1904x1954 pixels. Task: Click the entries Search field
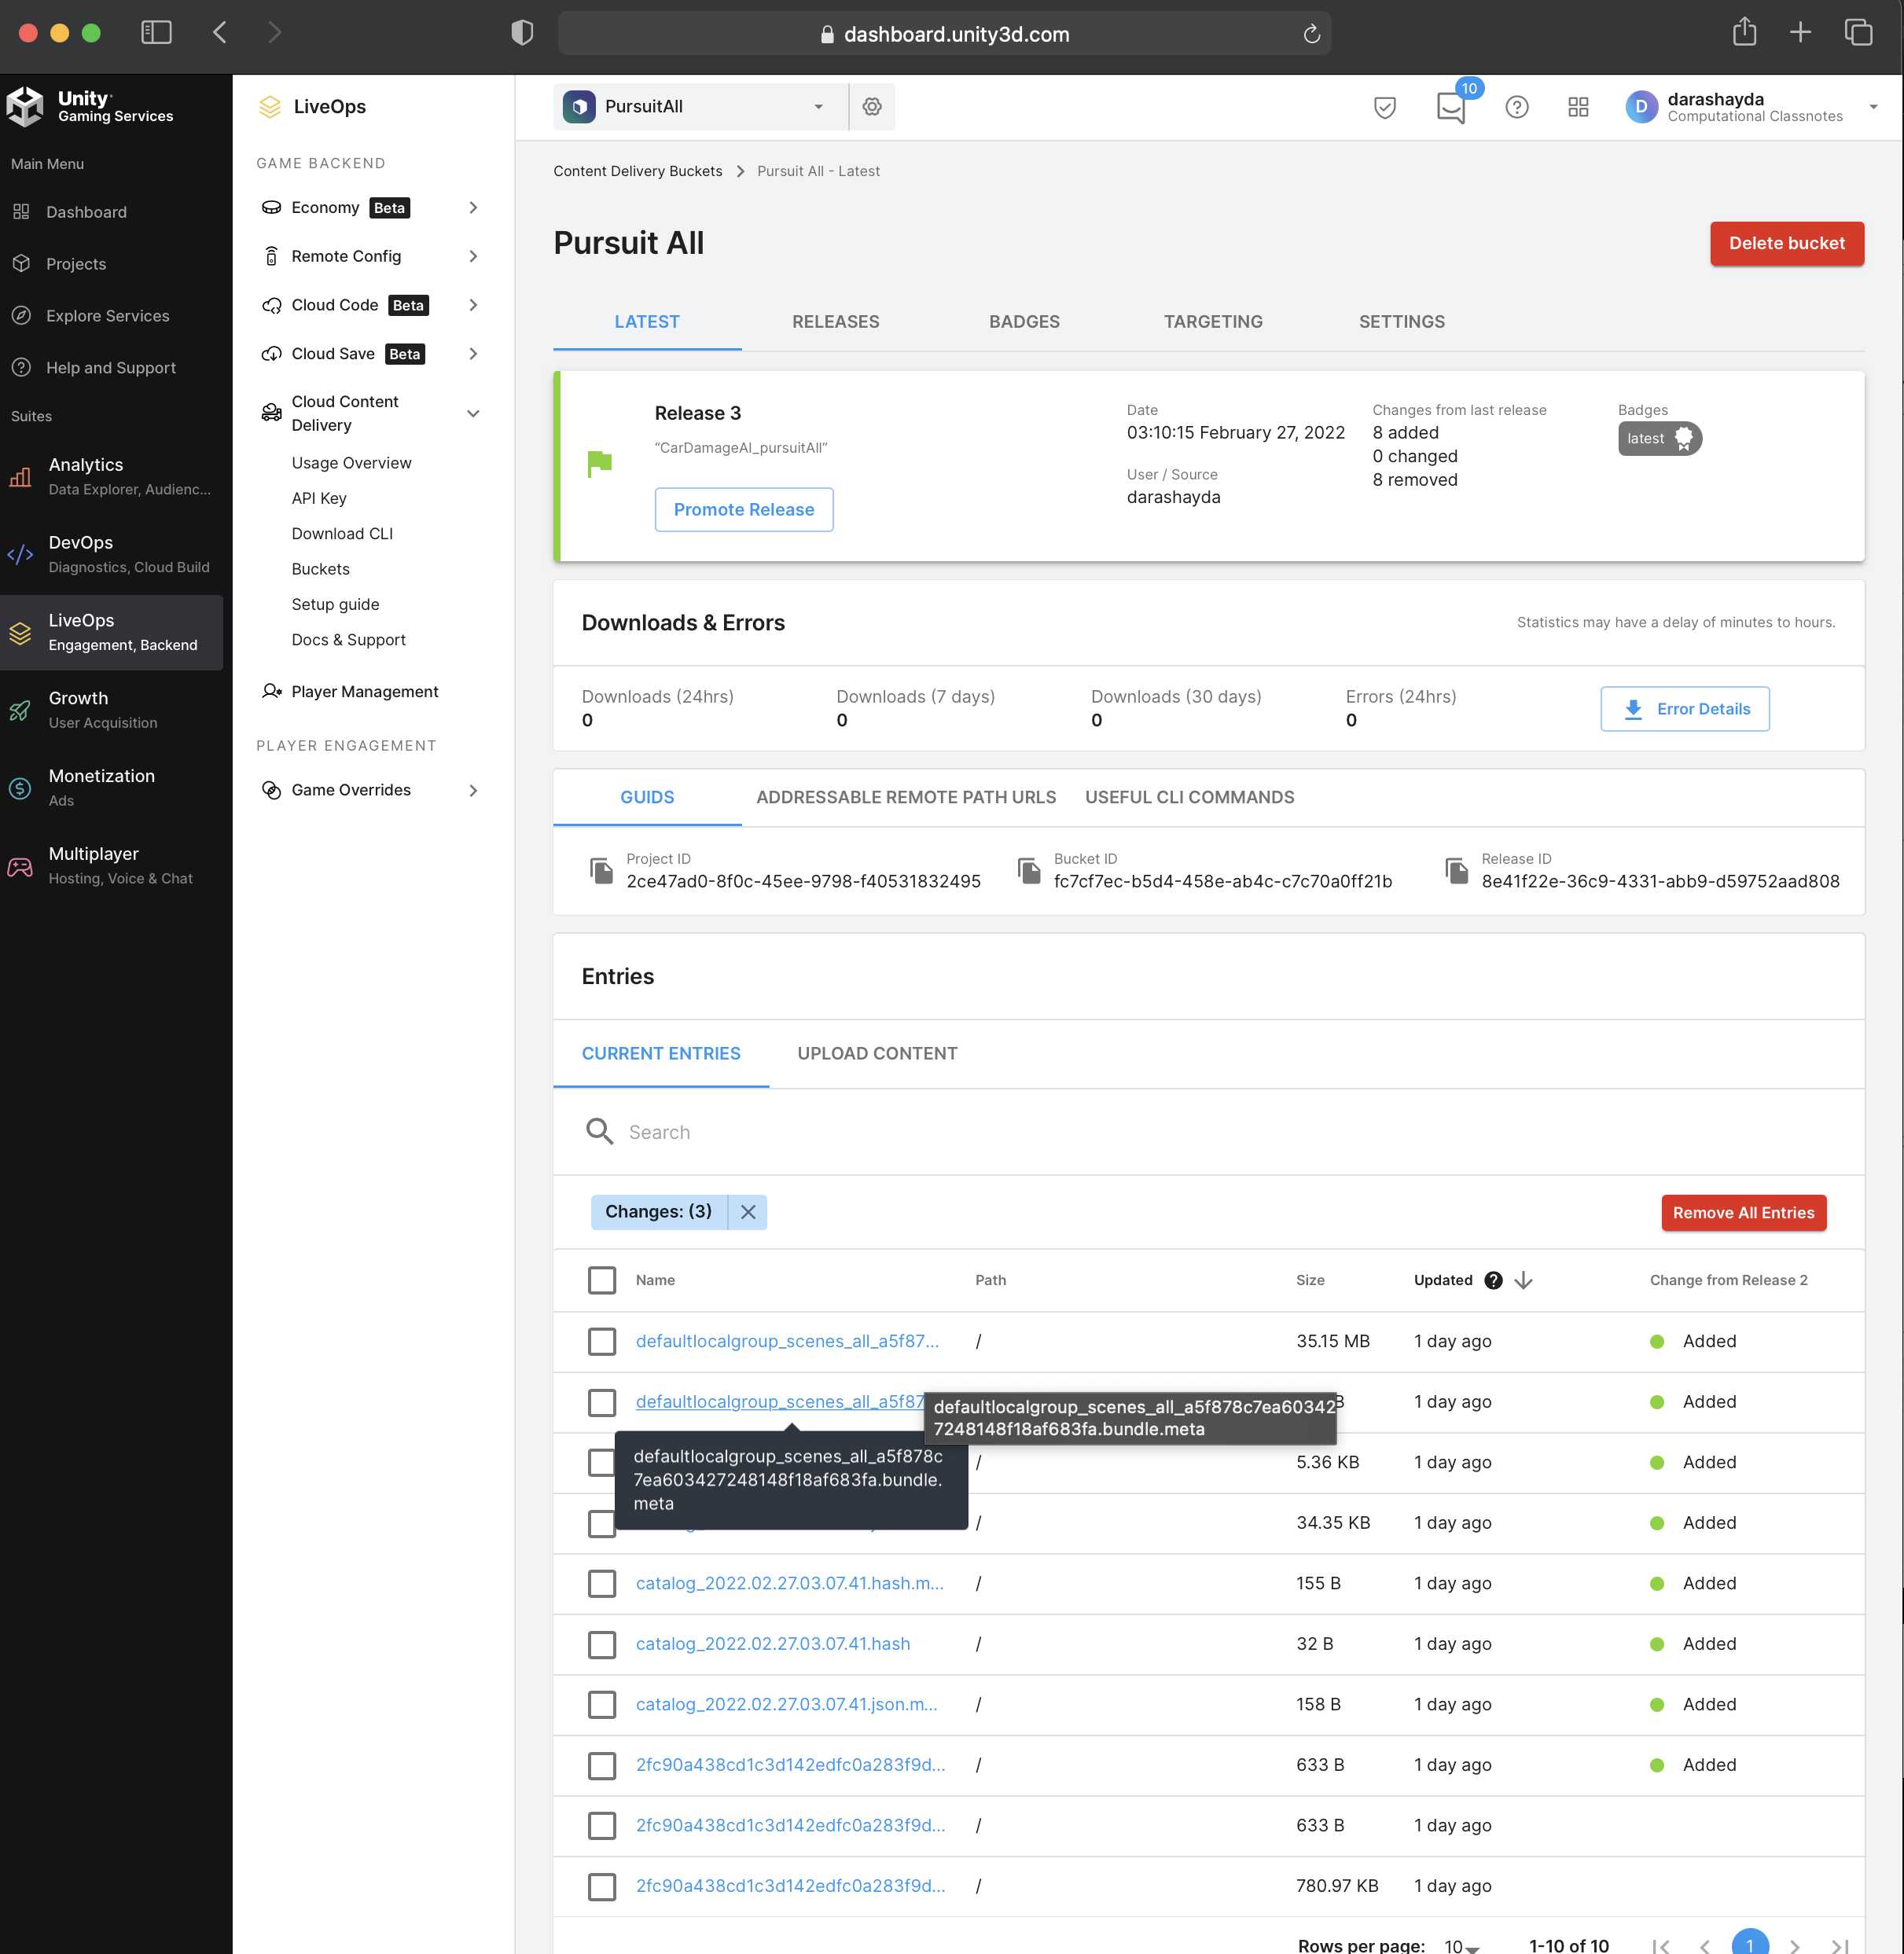point(900,1132)
